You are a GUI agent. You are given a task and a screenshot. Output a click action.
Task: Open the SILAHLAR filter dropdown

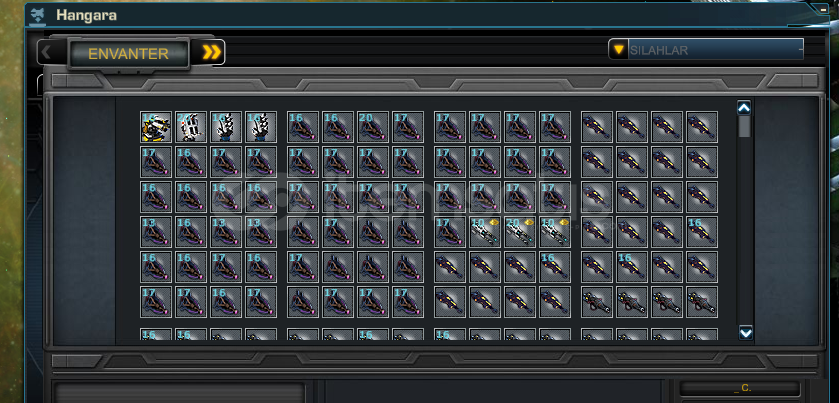pos(706,49)
